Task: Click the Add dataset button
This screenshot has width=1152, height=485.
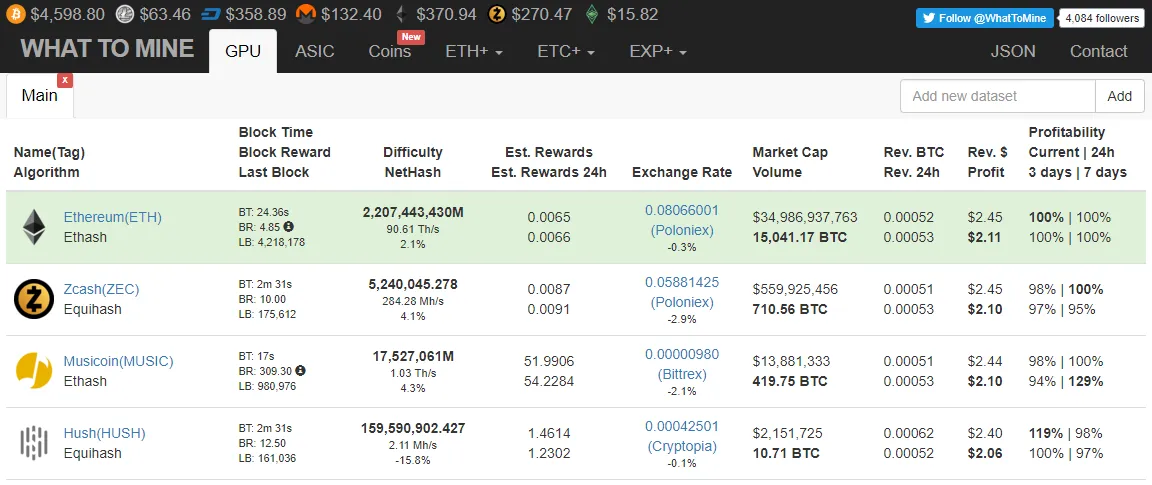Action: [1120, 96]
